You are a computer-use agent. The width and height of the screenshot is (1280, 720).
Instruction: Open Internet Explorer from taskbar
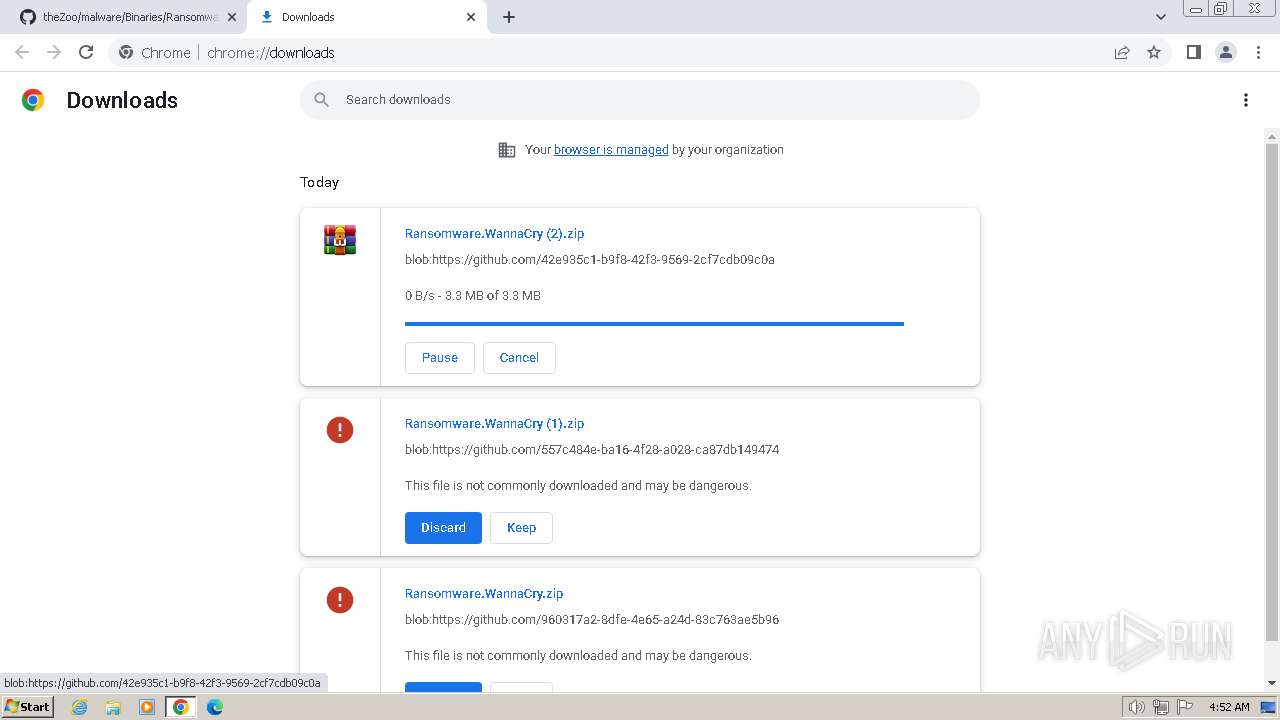(79, 707)
